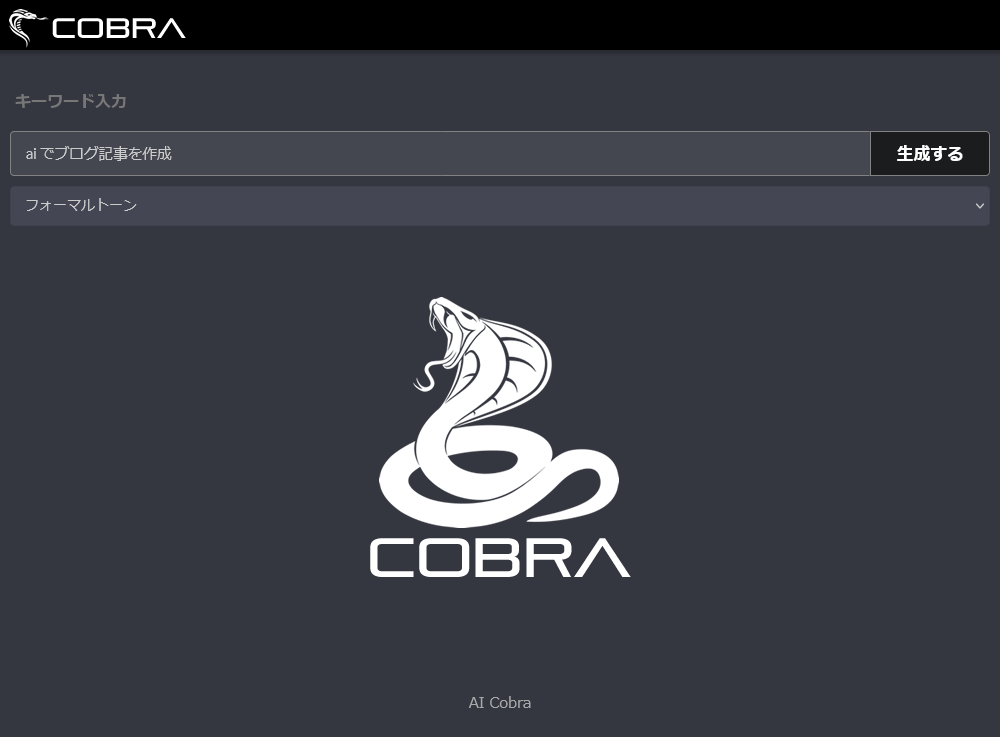Click the cobra snake icon in header
This screenshot has height=737, width=1000.
(x=26, y=26)
